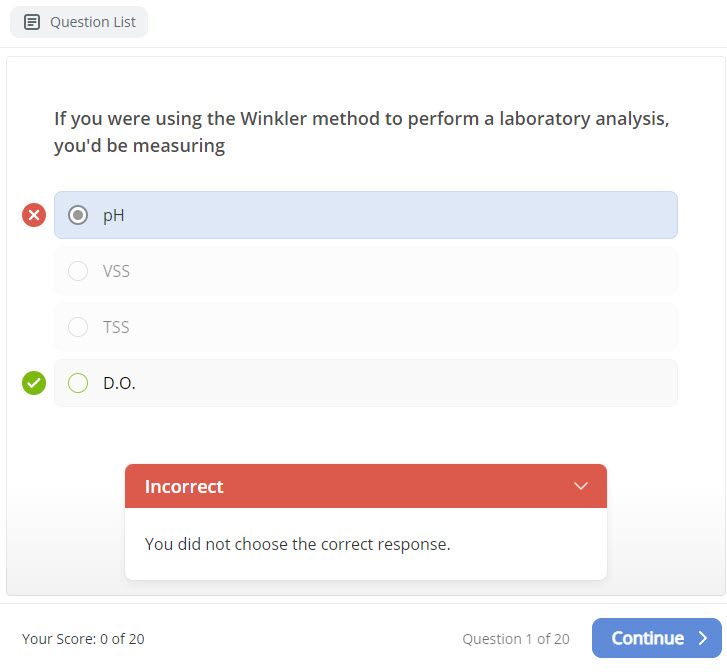The height and width of the screenshot is (672, 727).
Task: Click the VSS answer option label
Action: (x=116, y=271)
